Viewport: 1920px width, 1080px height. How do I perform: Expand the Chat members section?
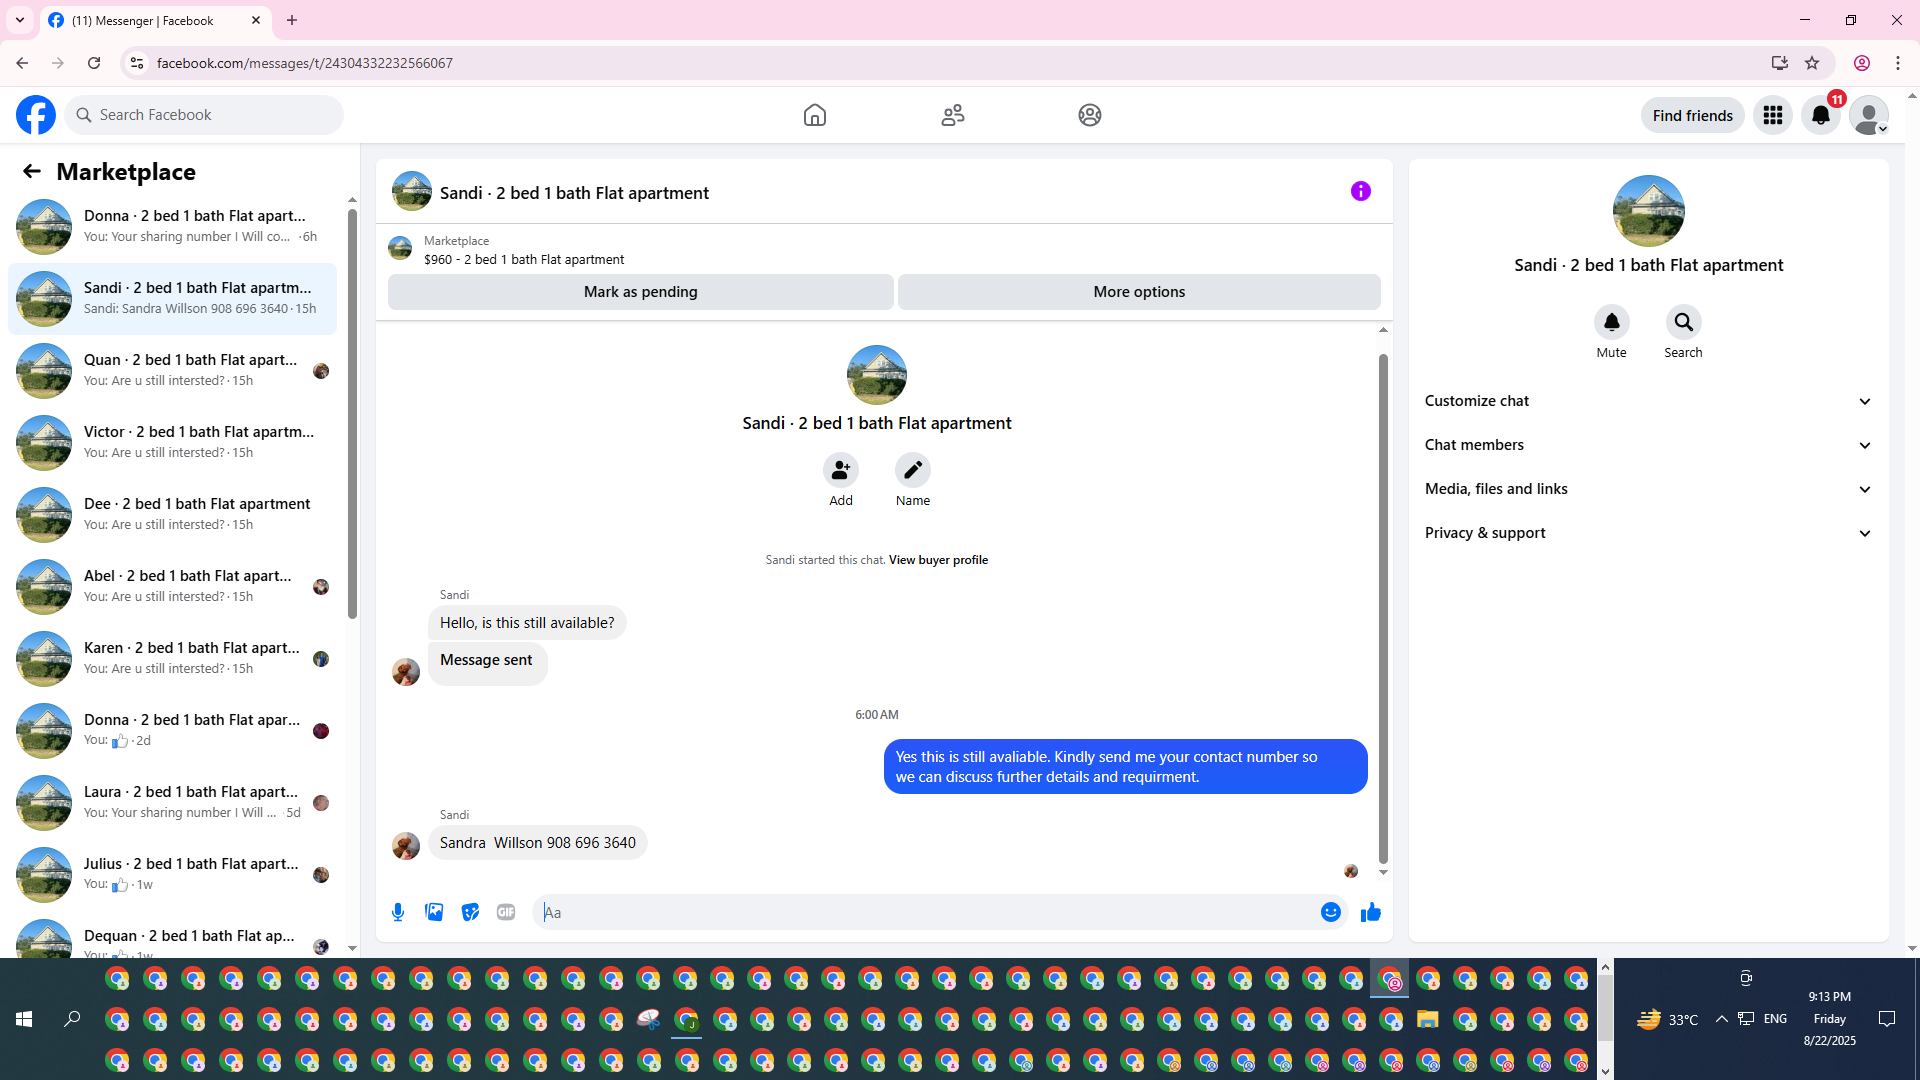1647,445
